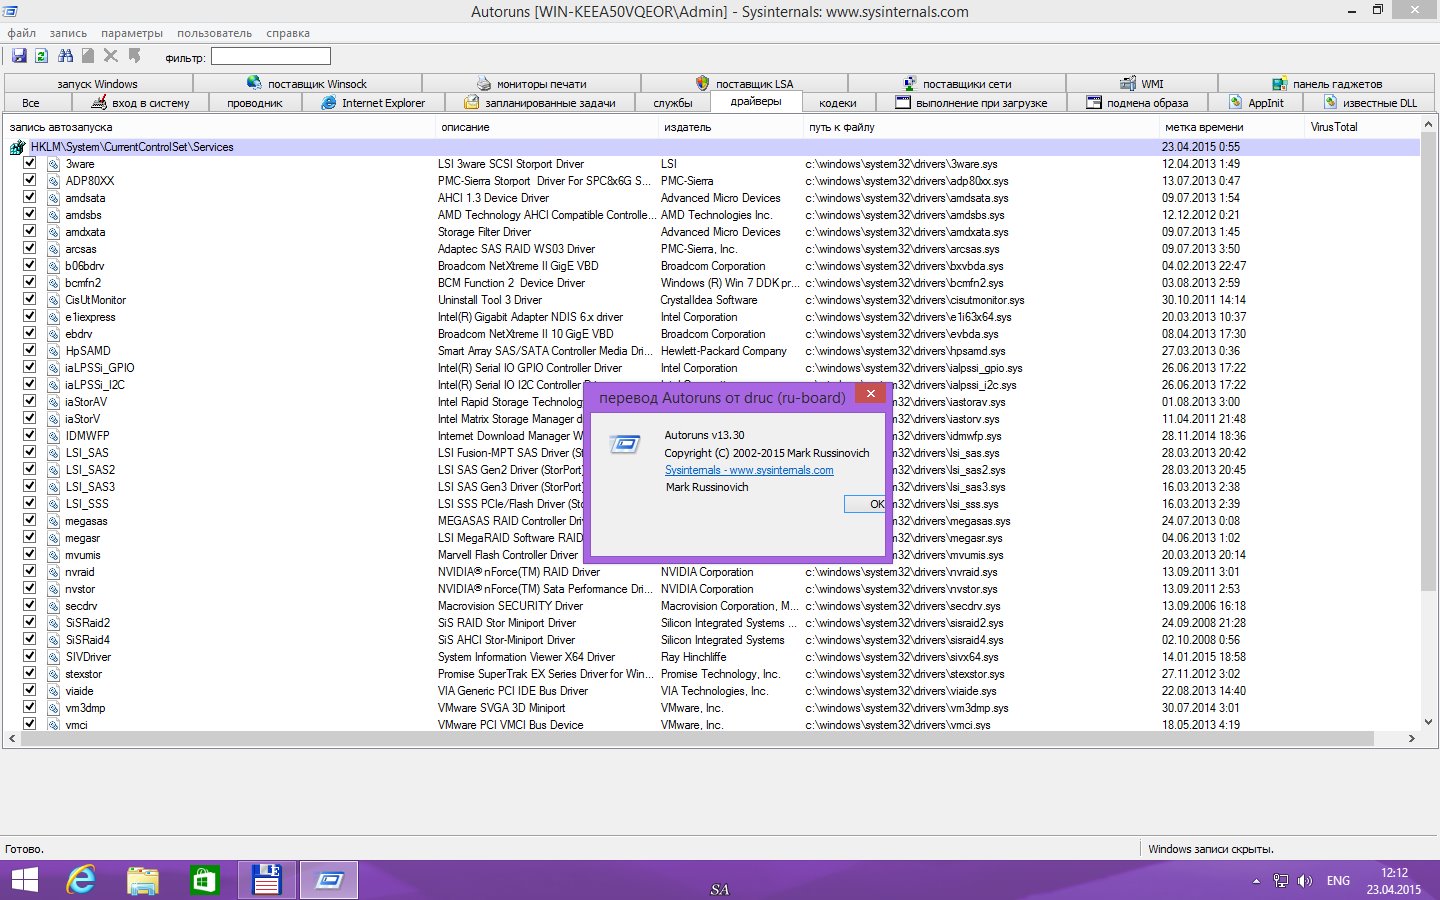Click the horizontal scrollbar left arrow
Screen dimensions: 1440x900
coord(12,739)
